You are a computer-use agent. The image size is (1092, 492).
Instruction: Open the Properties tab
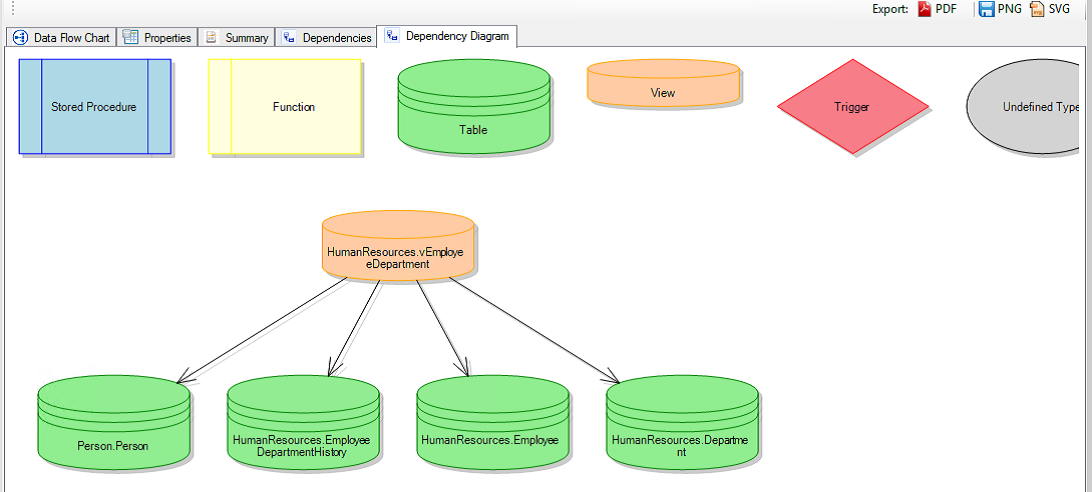pyautogui.click(x=157, y=38)
